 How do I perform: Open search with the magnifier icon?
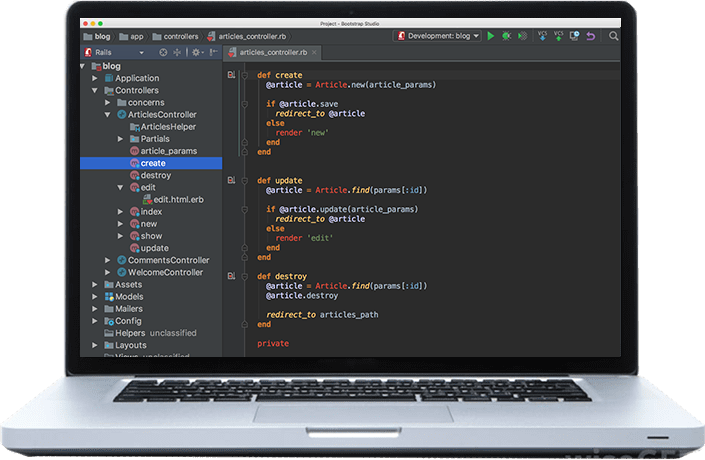tap(615, 36)
